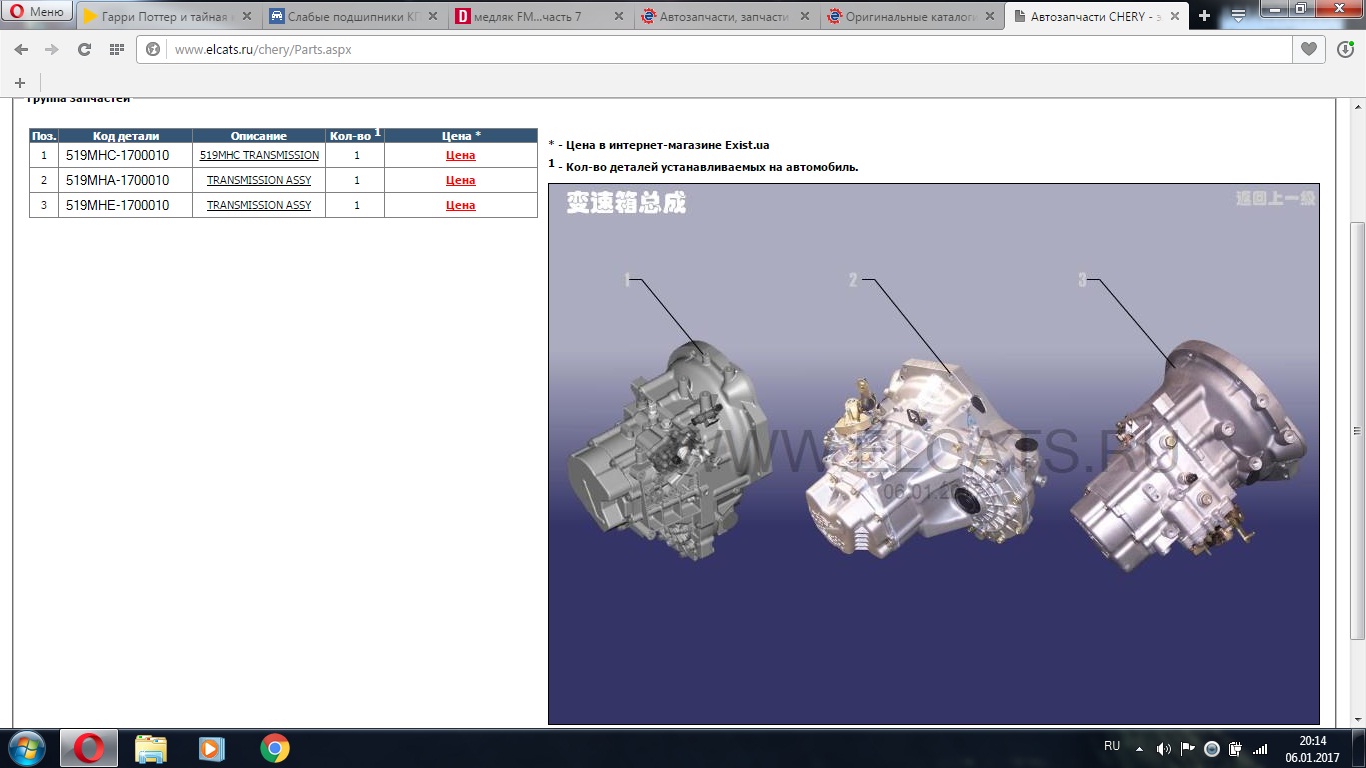Select the part code 519MHE-1700010
The width and height of the screenshot is (1366, 768).
[117, 205]
